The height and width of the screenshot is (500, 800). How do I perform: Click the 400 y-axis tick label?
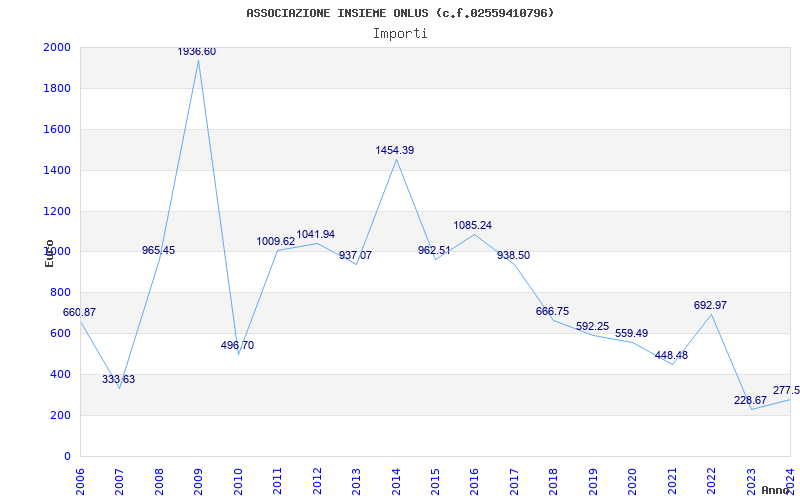tap(60, 374)
